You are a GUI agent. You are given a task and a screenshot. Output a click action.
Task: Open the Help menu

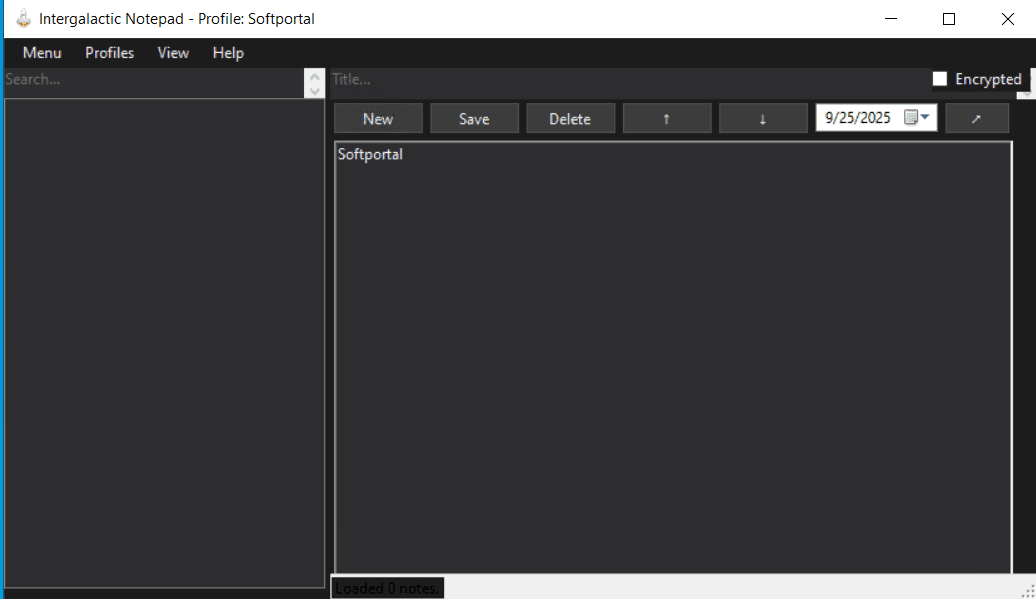228,53
